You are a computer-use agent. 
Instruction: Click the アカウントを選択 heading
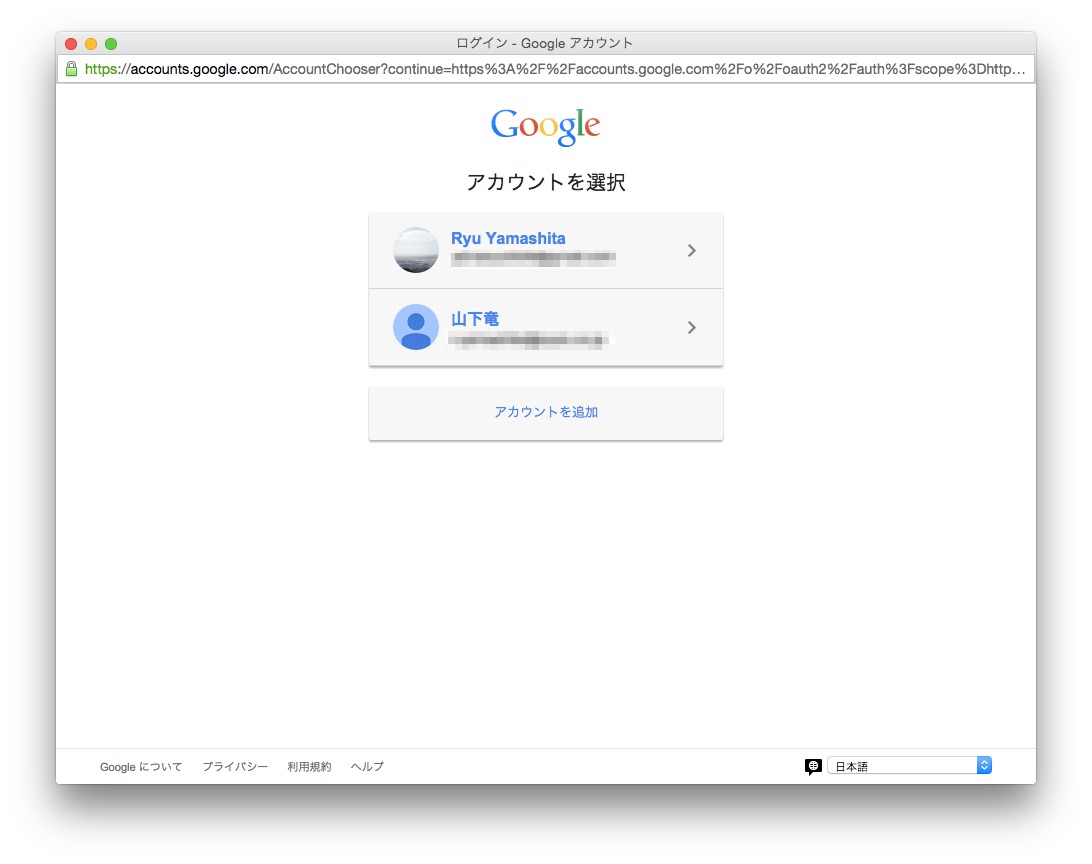(x=546, y=182)
